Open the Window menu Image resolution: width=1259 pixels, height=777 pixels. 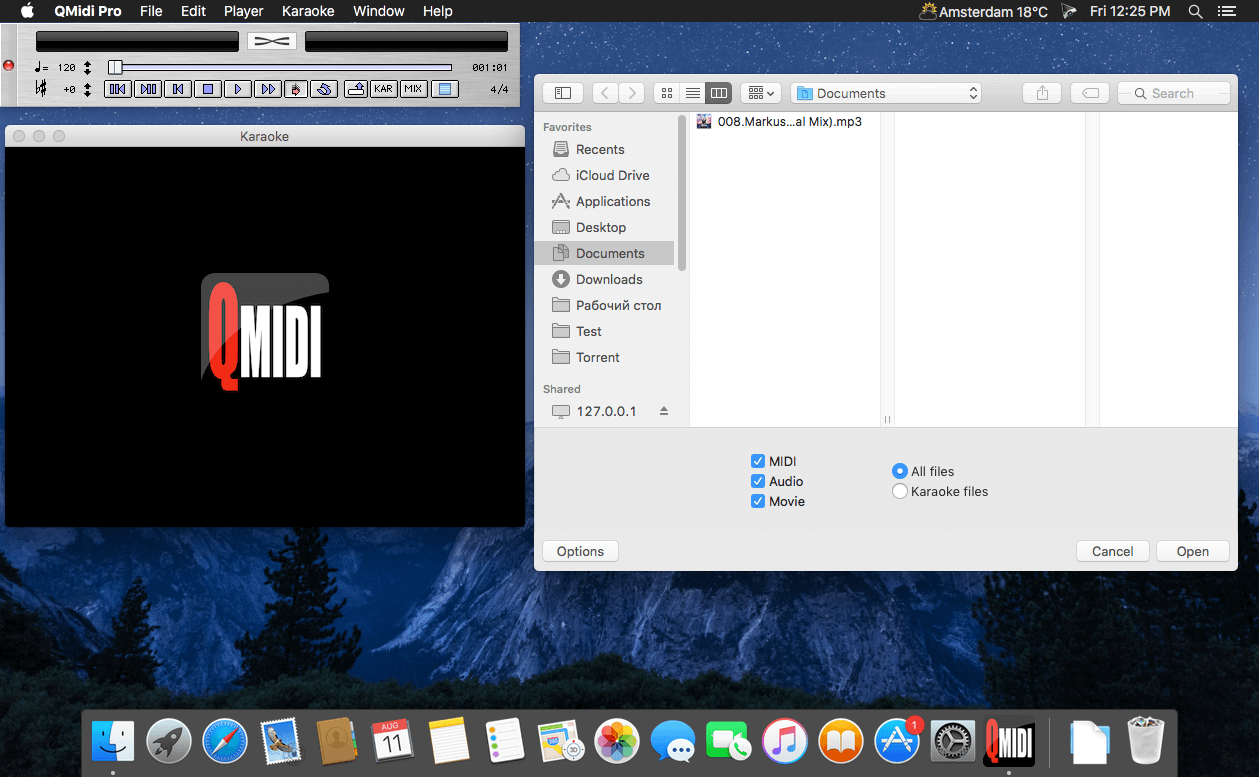pyautogui.click(x=379, y=11)
